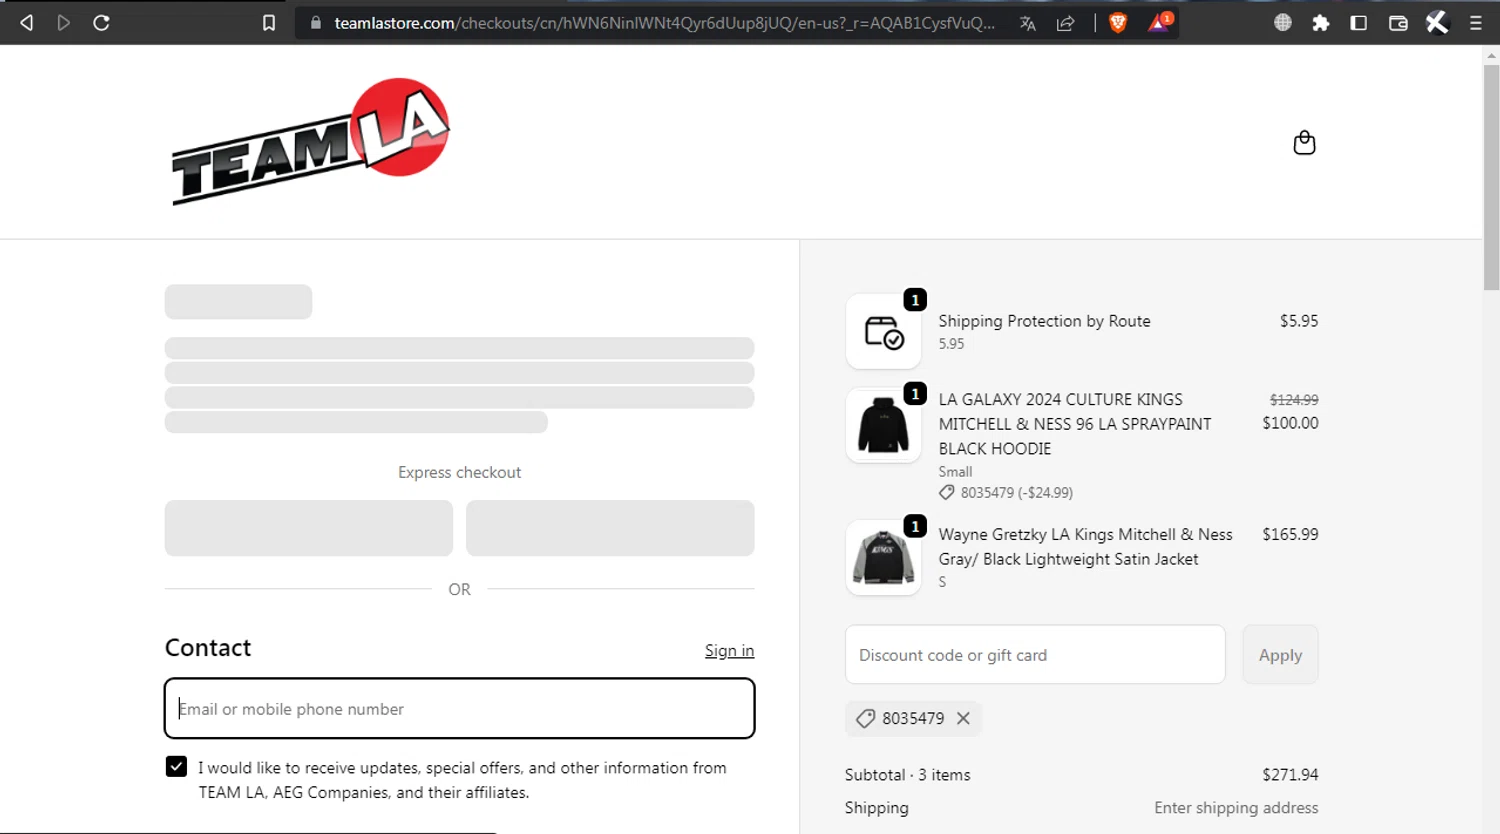Toggle the browser sidebar panel

click(x=1359, y=22)
